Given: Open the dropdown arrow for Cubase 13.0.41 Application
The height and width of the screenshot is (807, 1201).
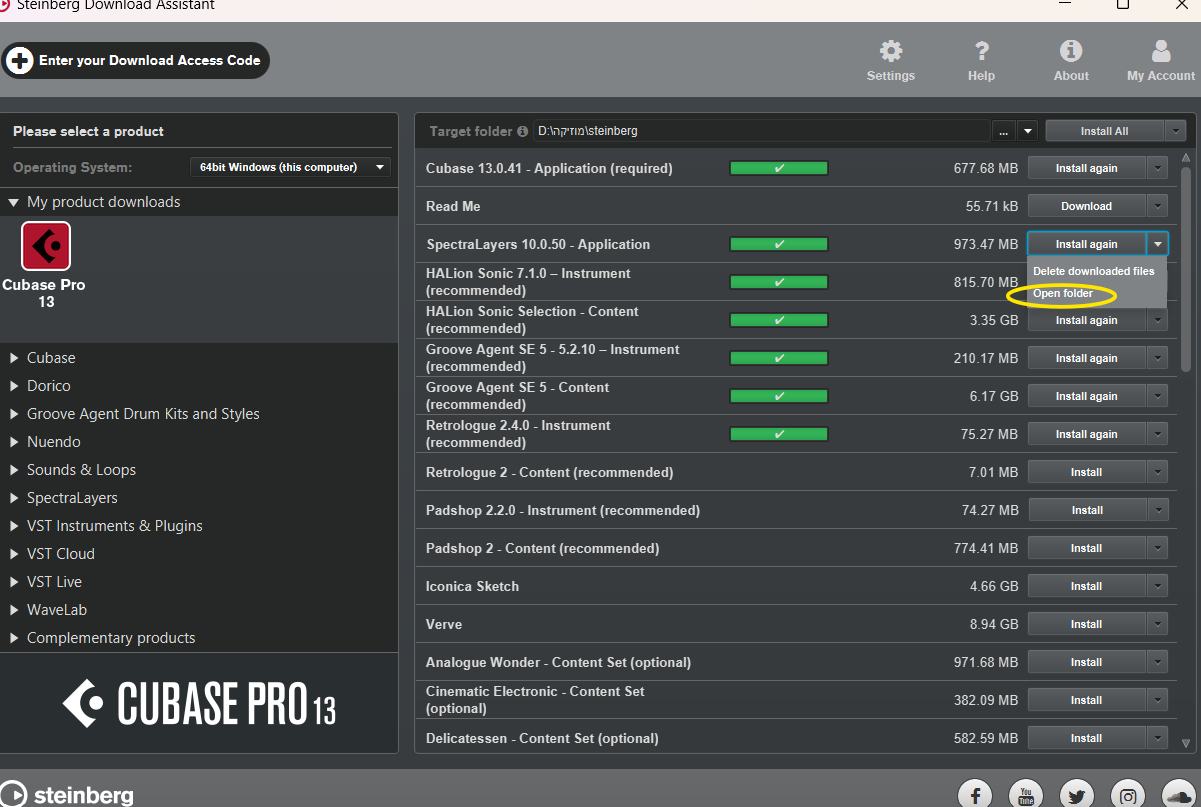Looking at the screenshot, I should coord(1157,168).
